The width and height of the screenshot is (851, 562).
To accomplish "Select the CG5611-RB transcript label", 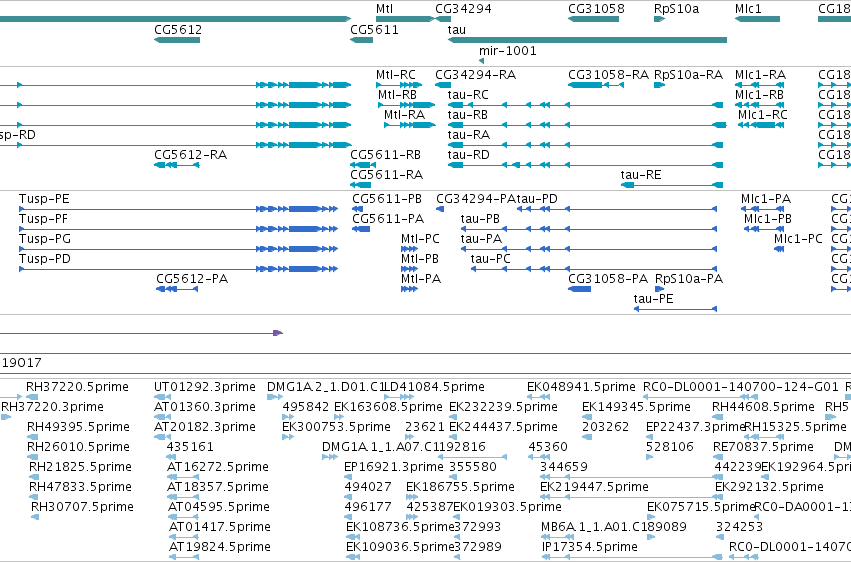I will 385,155.
